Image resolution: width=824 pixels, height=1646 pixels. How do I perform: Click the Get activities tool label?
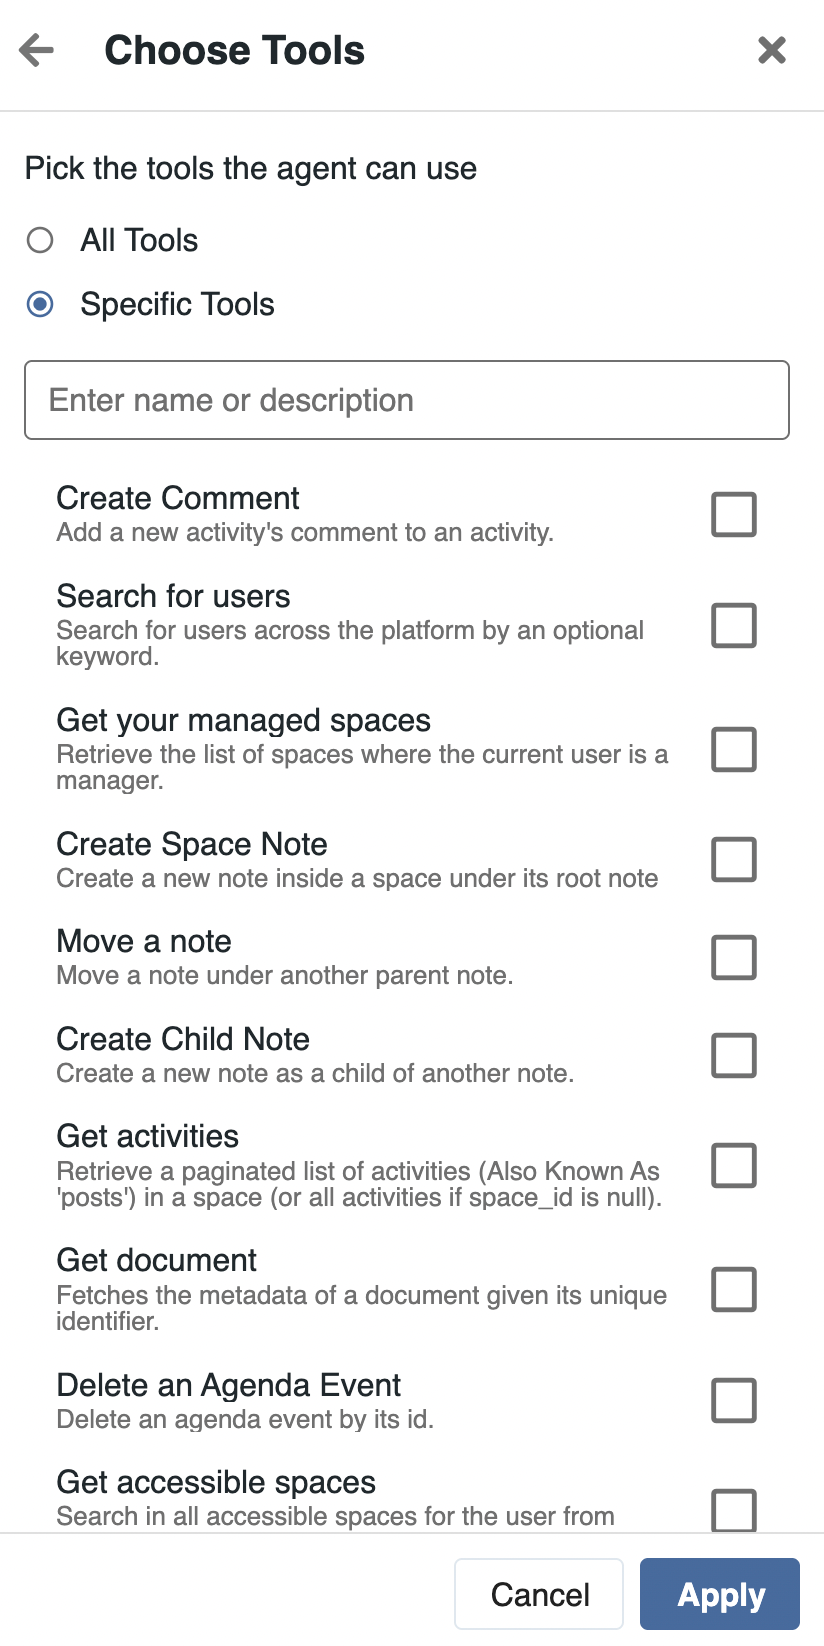(x=148, y=1136)
